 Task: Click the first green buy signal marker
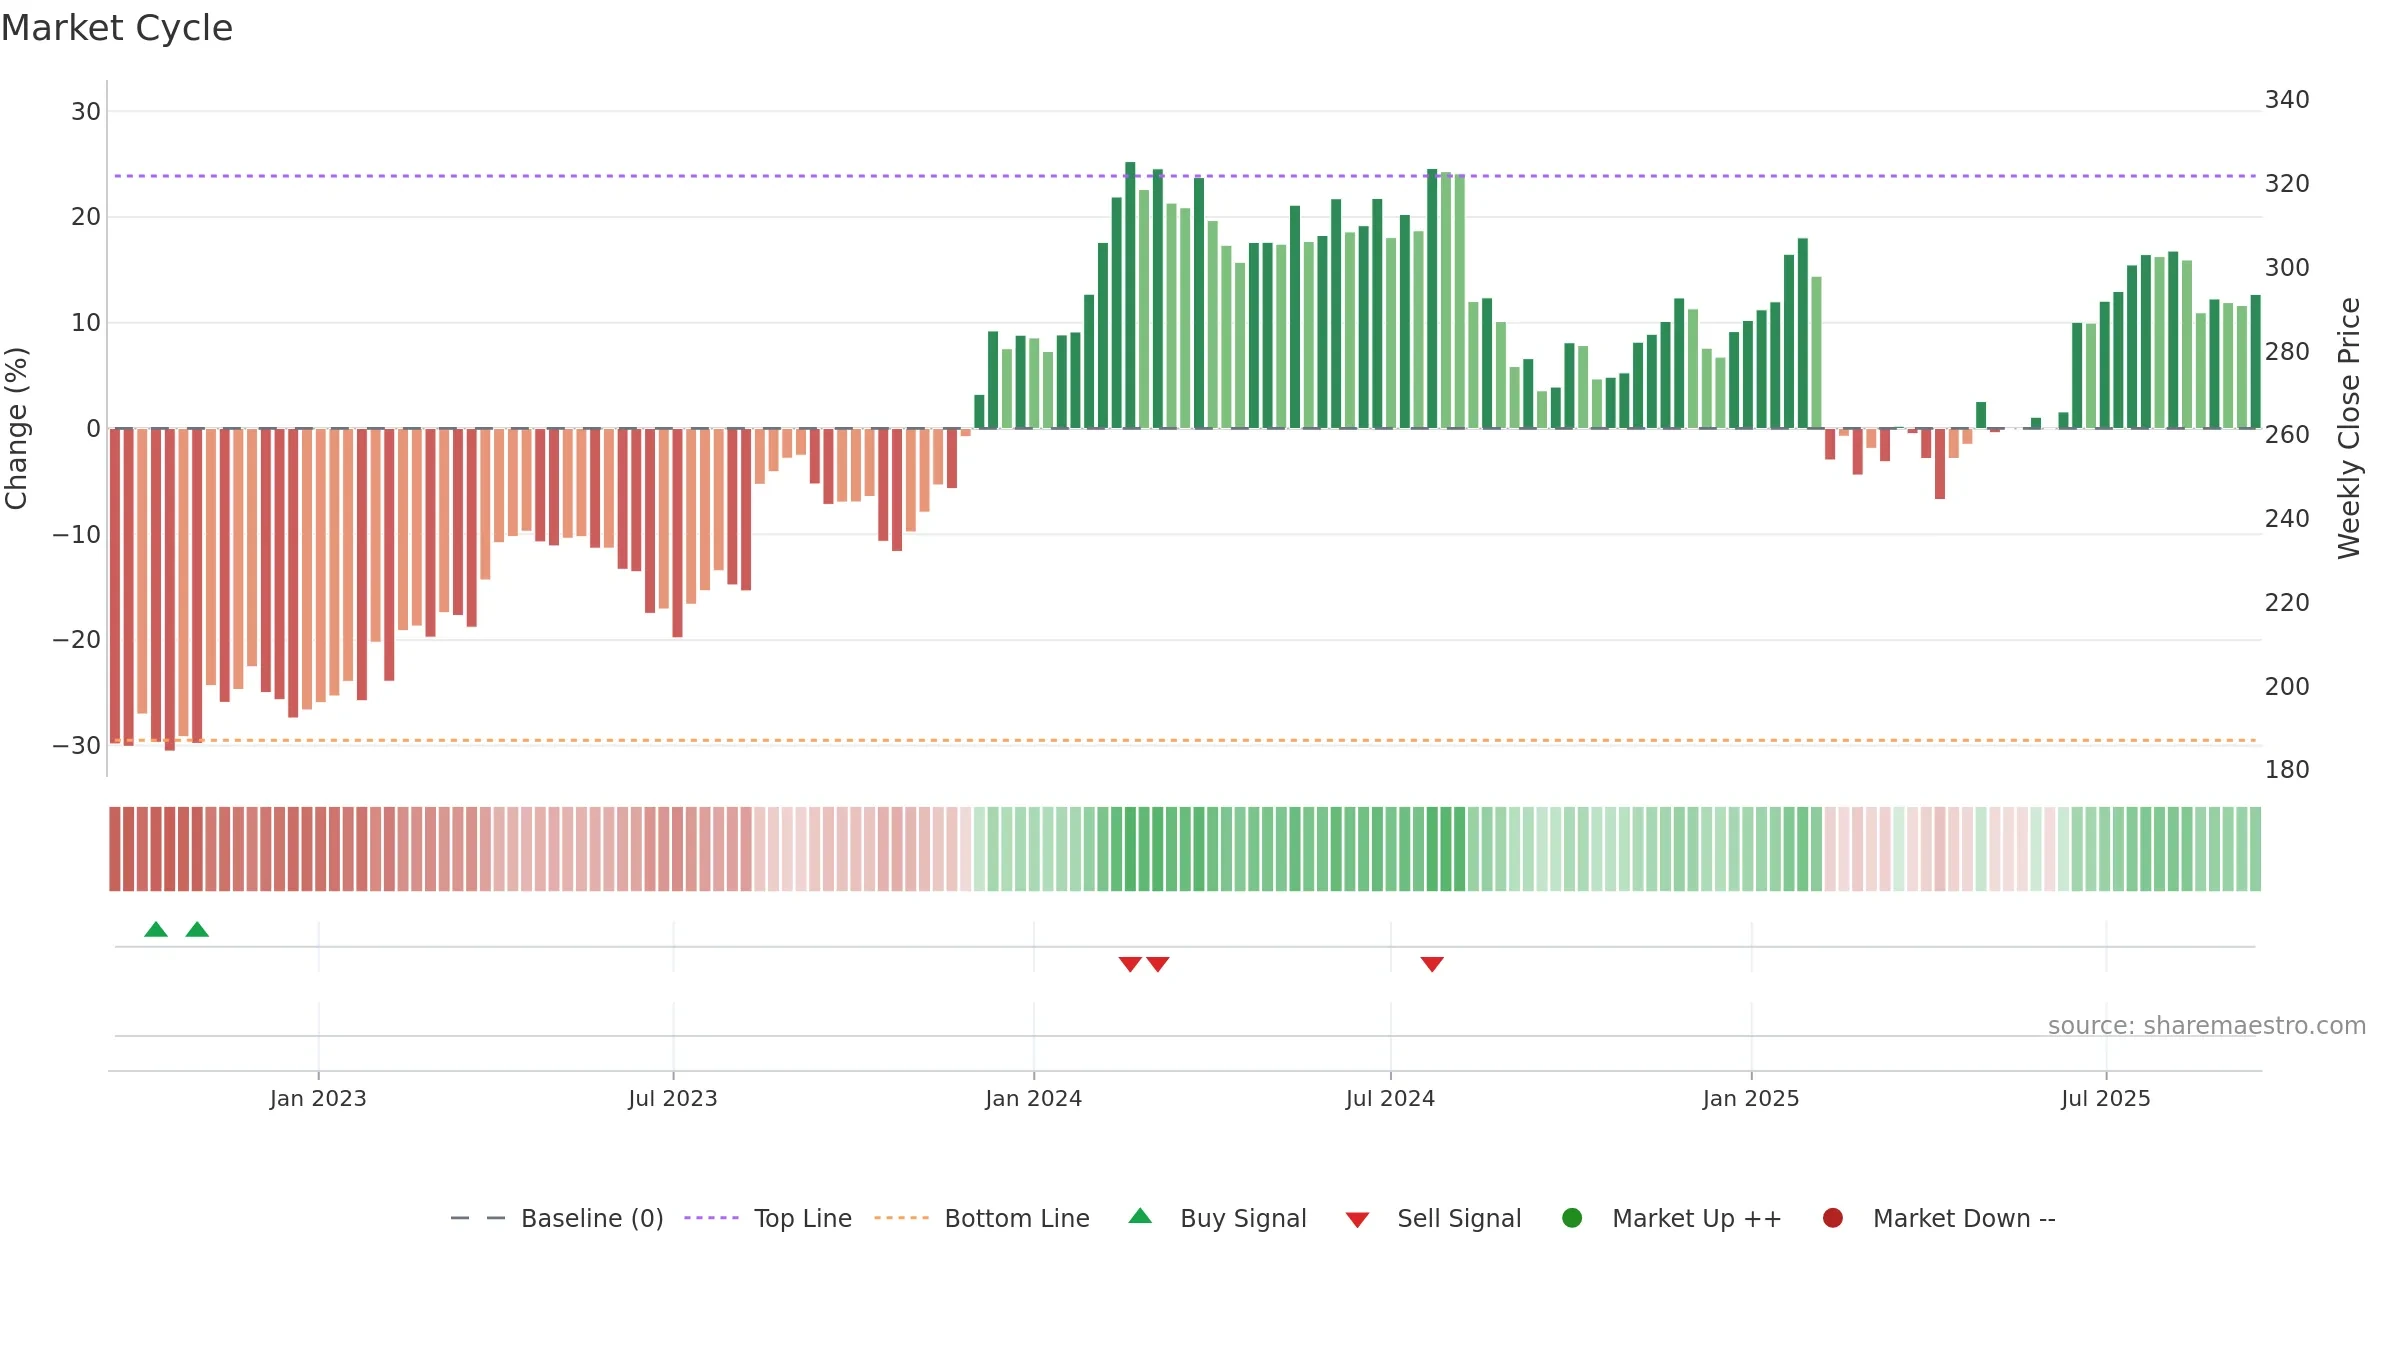tap(156, 929)
